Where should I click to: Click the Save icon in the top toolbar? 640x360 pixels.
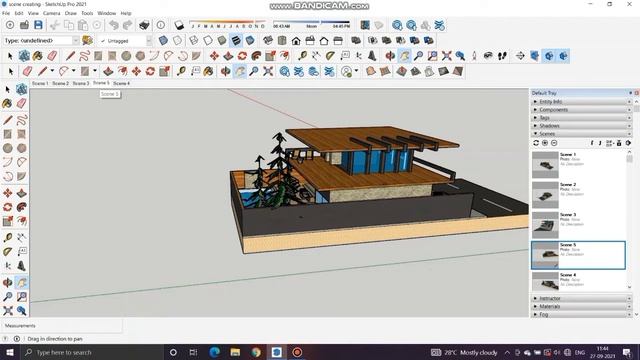coord(38,25)
